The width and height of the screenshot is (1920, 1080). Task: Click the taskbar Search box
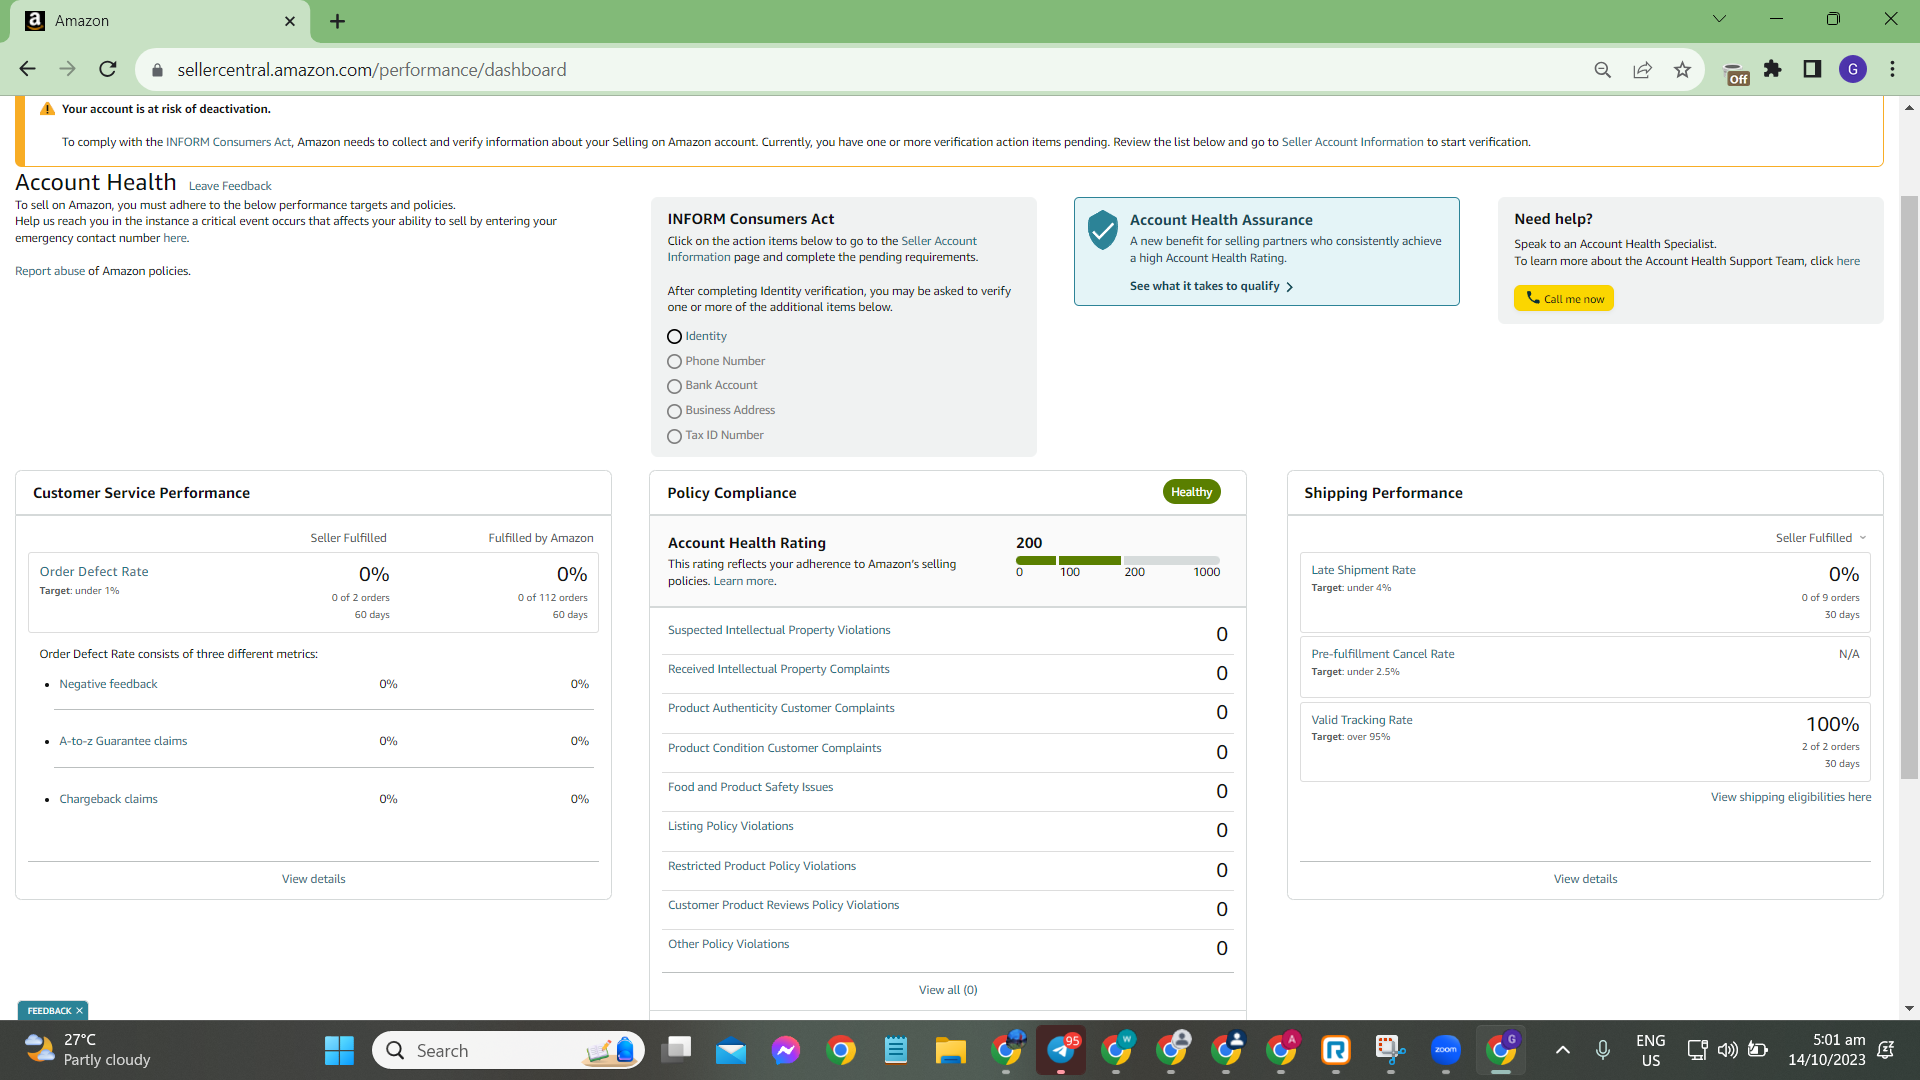[508, 1050]
